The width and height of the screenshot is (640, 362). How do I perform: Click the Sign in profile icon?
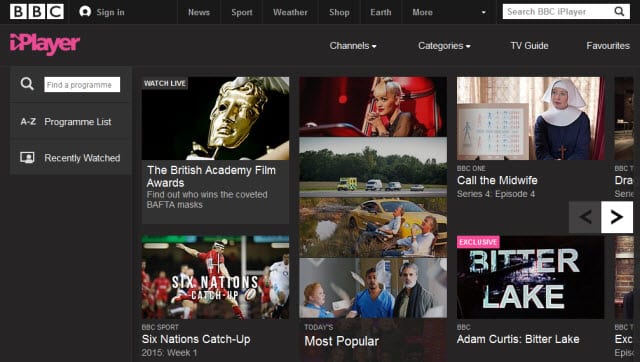(x=85, y=12)
